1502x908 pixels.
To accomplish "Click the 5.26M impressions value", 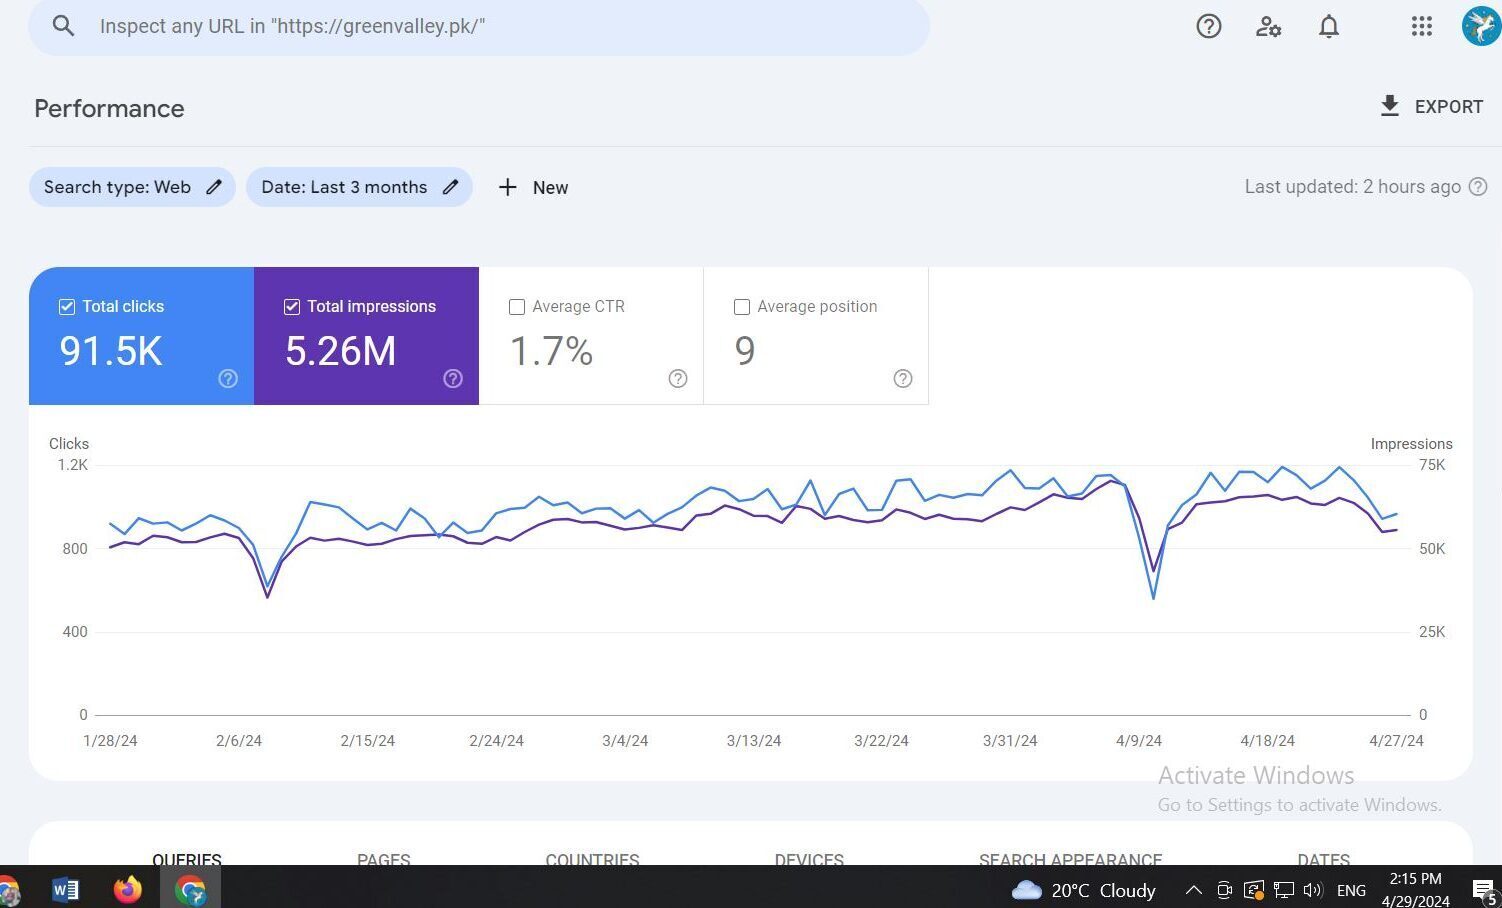I will (x=341, y=351).
